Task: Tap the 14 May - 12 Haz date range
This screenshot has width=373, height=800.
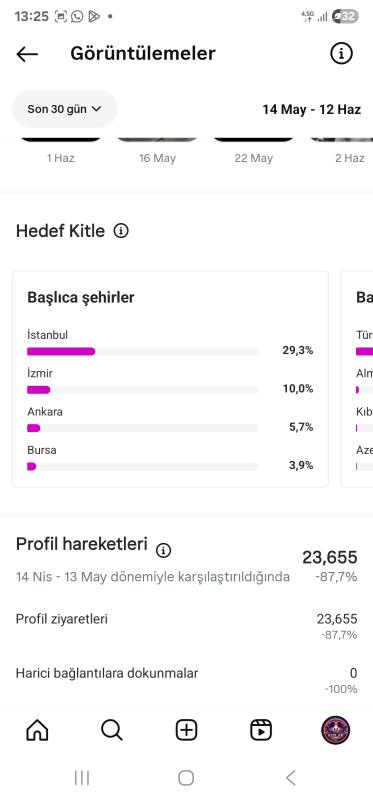Action: point(311,109)
